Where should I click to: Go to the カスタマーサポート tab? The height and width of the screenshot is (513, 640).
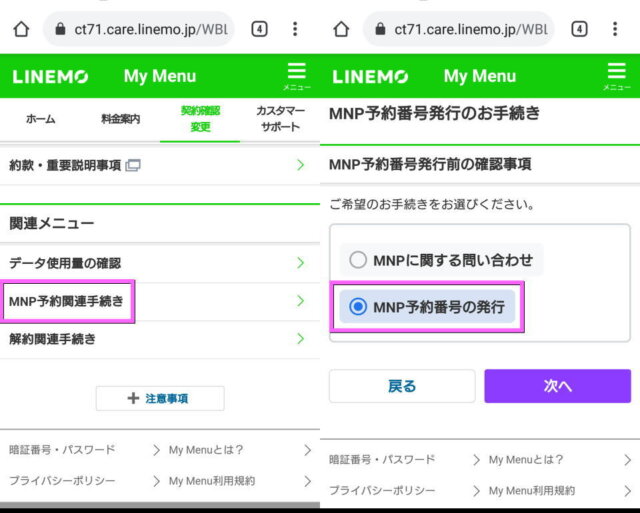280,119
